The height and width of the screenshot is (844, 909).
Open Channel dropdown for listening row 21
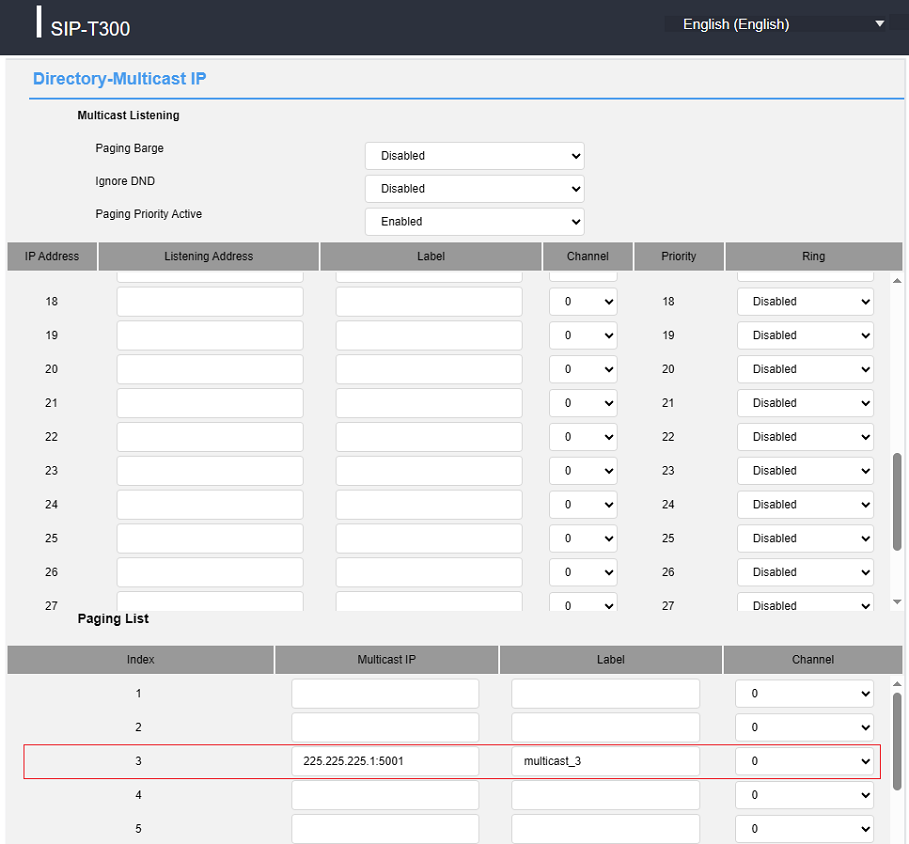pos(583,403)
